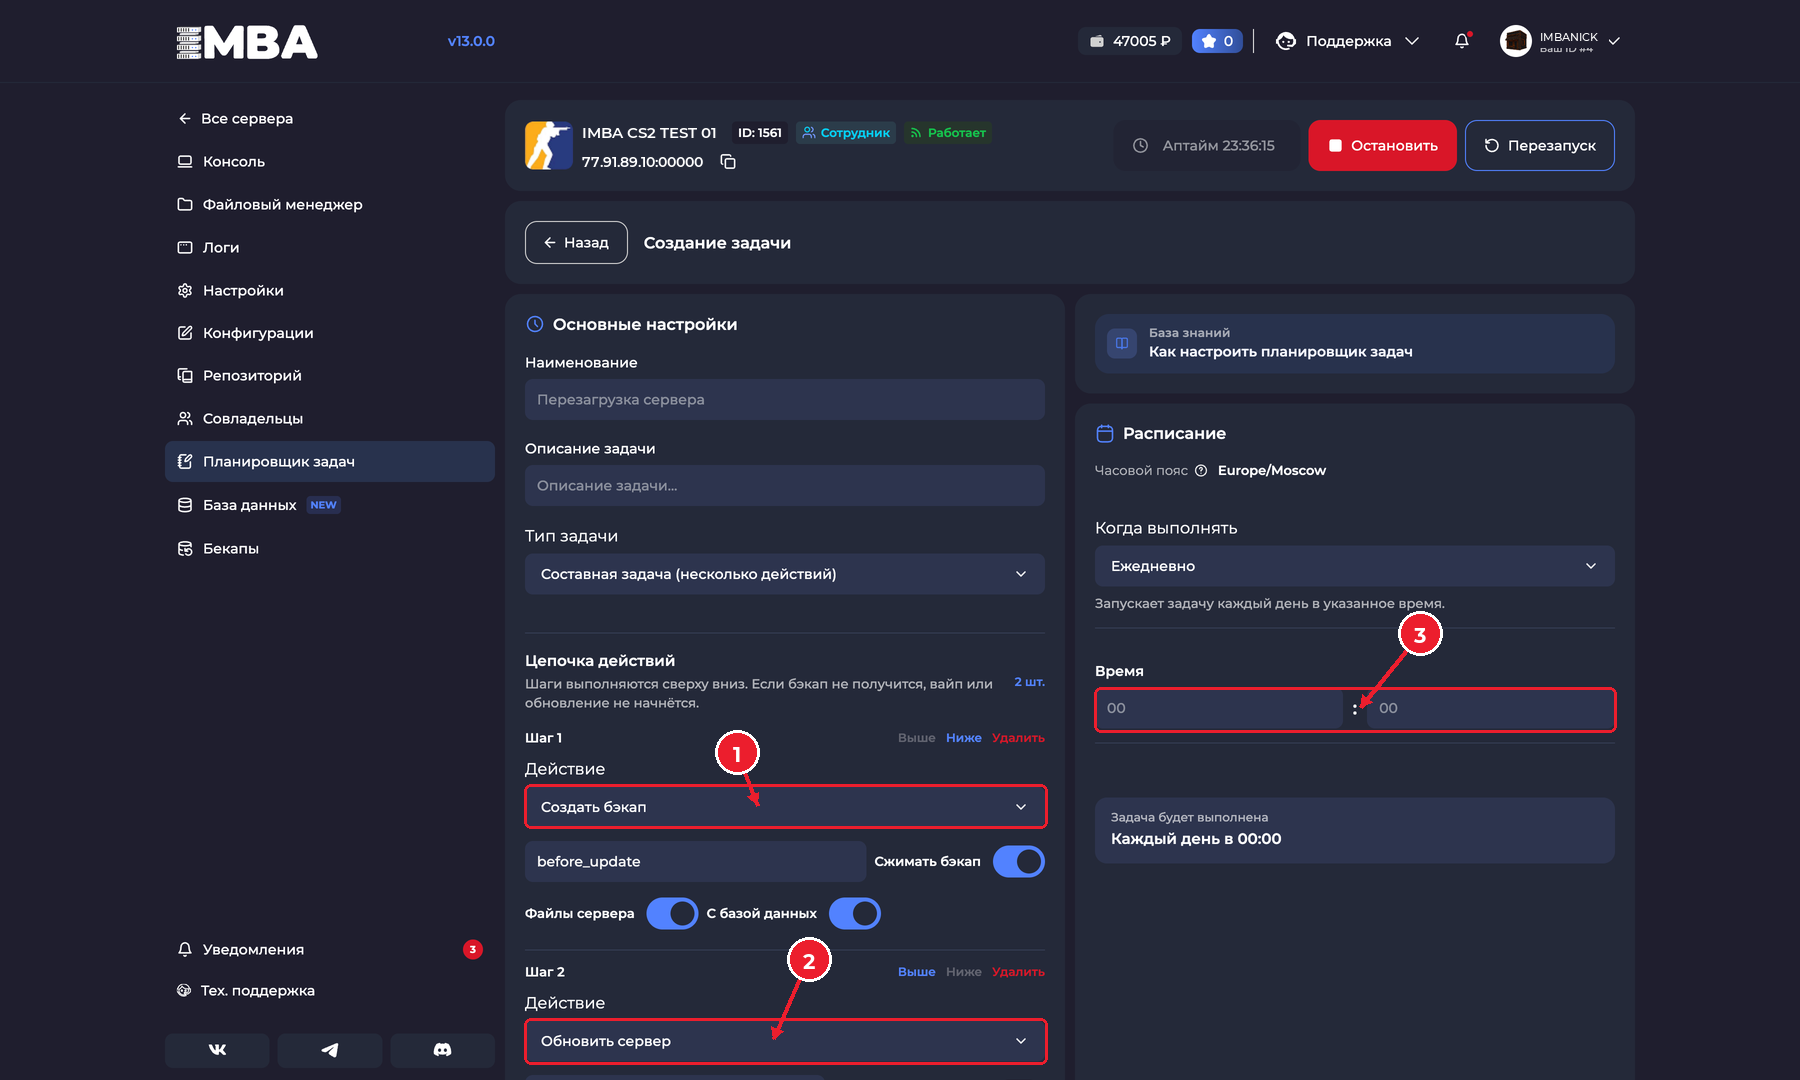Open Файловый менеджер in the sidebar
Screen dimensions: 1800x1080
tap(330, 205)
